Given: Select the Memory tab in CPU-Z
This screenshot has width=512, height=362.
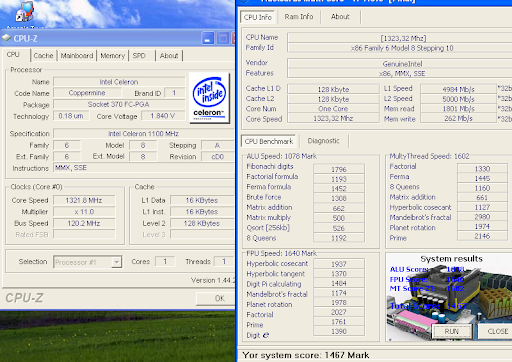Looking at the screenshot, I should click(112, 56).
